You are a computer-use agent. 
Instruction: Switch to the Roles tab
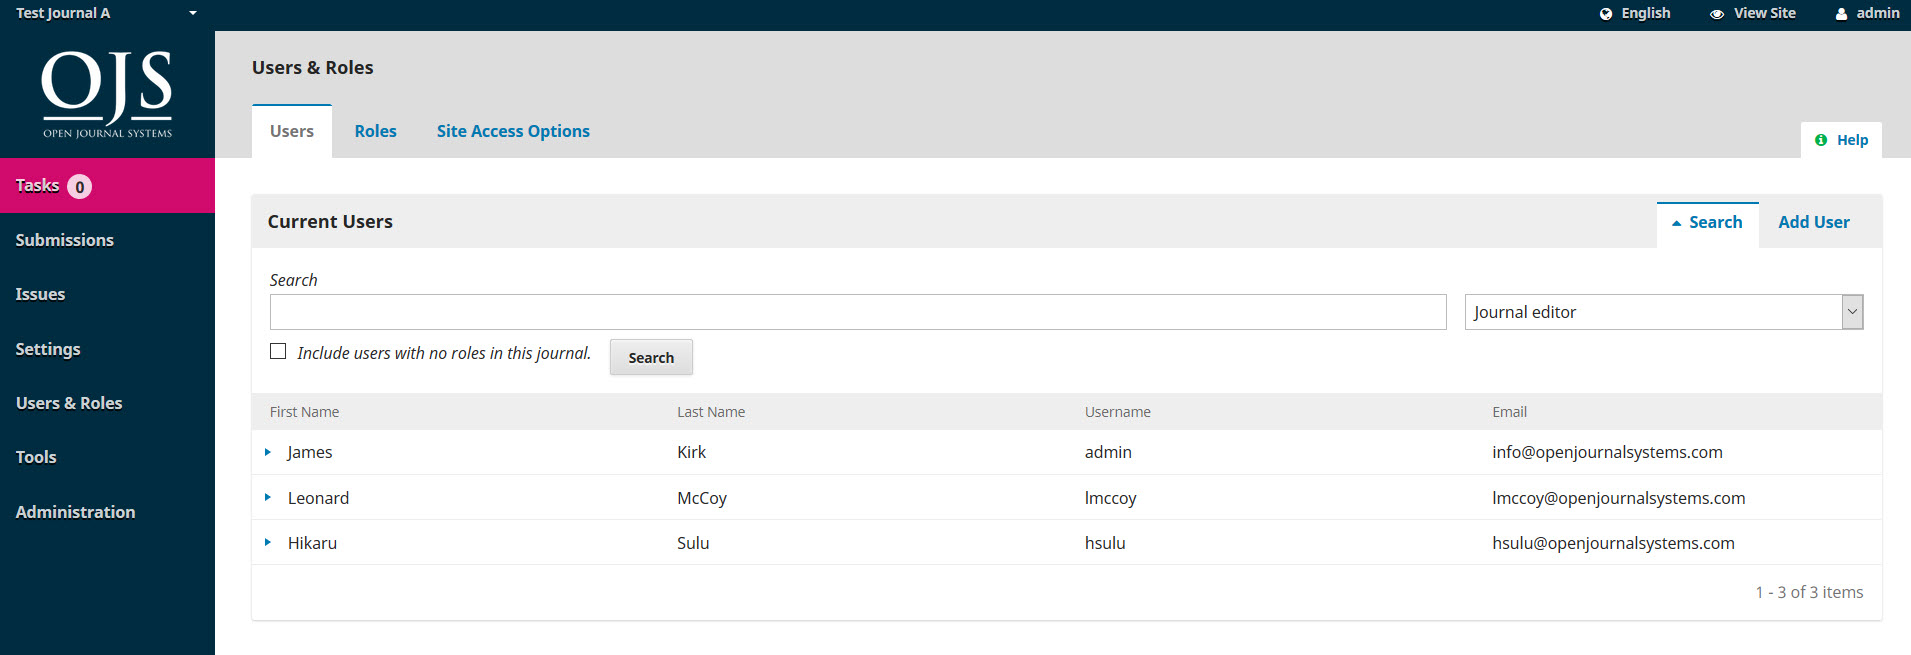[x=375, y=131]
